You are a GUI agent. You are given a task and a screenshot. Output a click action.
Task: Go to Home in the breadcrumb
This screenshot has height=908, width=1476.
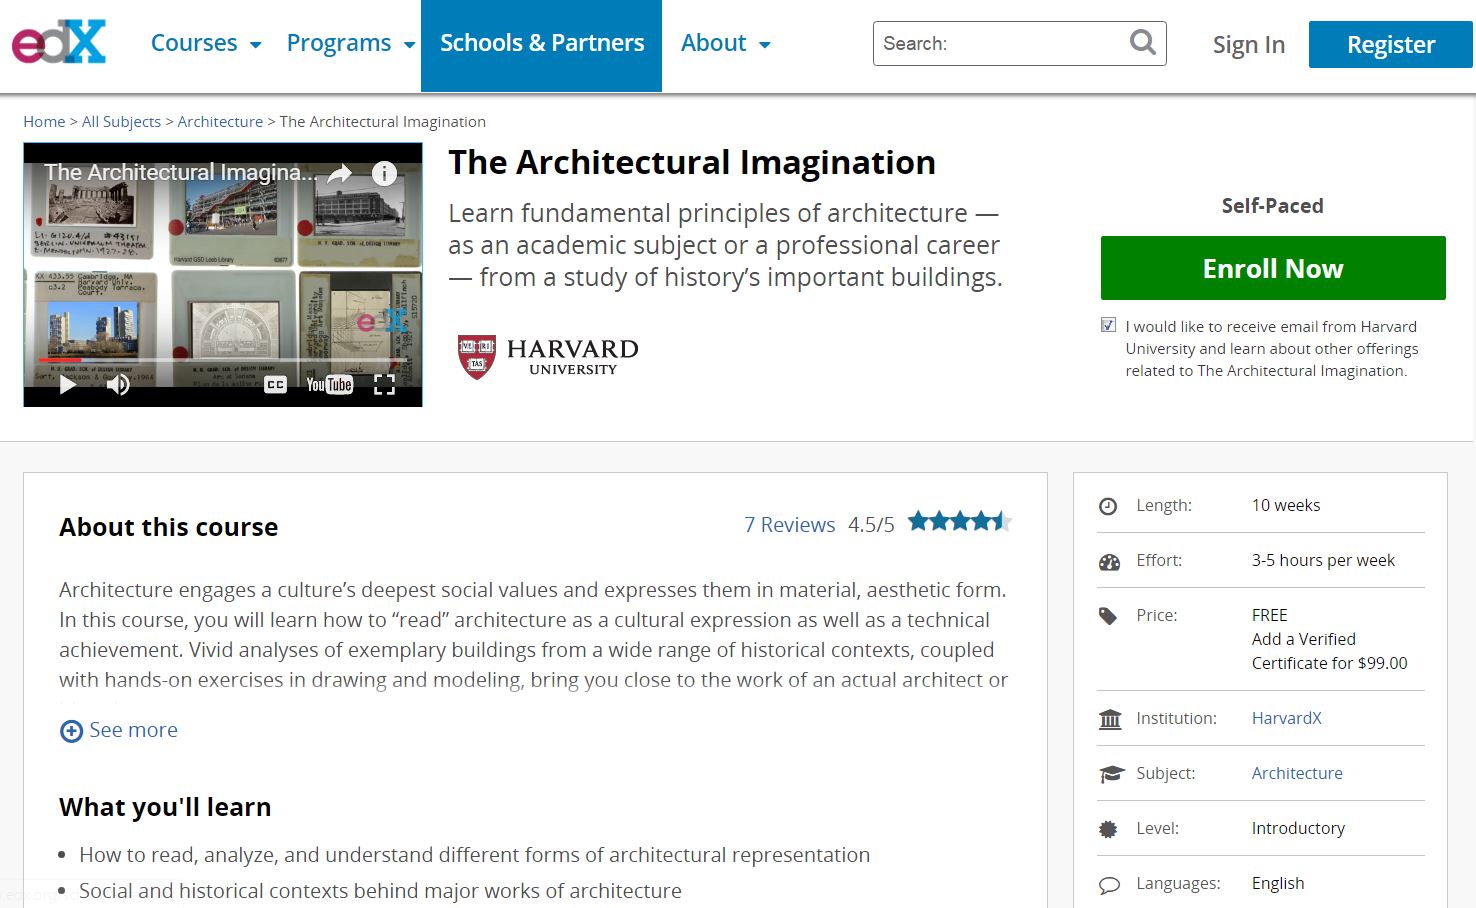[44, 121]
